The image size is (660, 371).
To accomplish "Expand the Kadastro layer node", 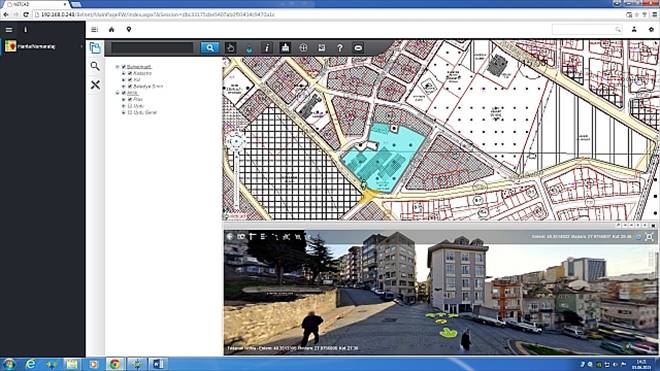I will tap(124, 73).
